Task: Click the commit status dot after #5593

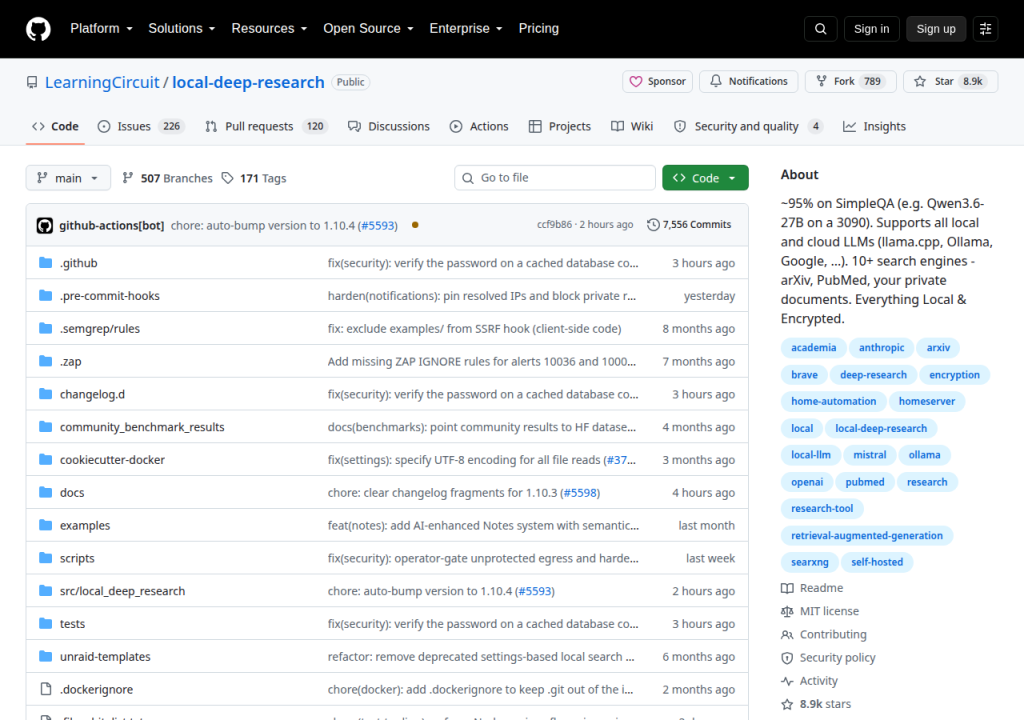Action: point(415,225)
